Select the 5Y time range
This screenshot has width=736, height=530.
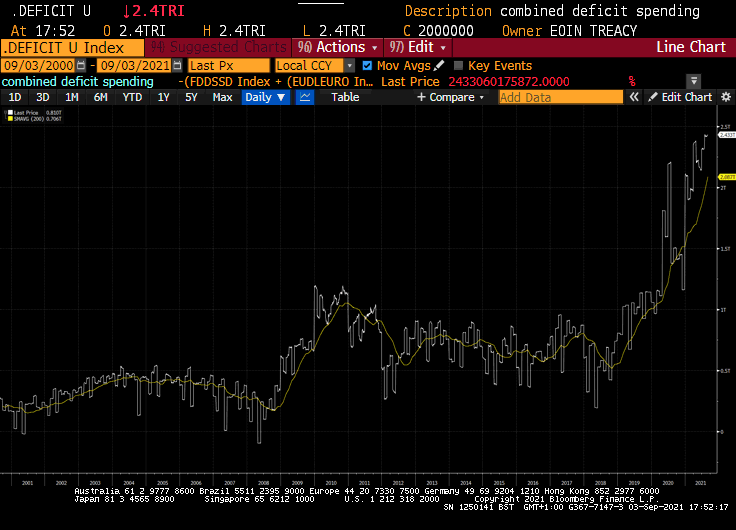pos(191,97)
